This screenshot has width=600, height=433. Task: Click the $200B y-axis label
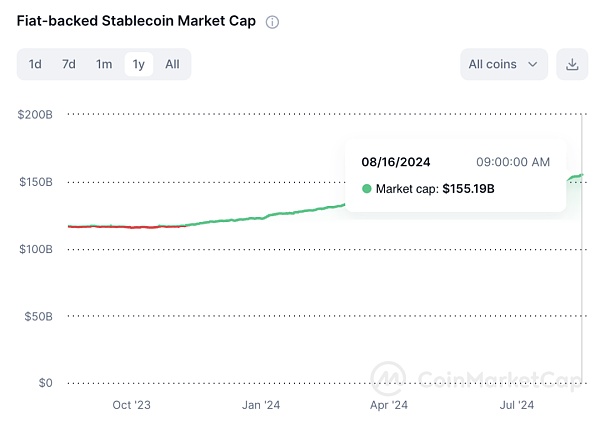pos(35,115)
